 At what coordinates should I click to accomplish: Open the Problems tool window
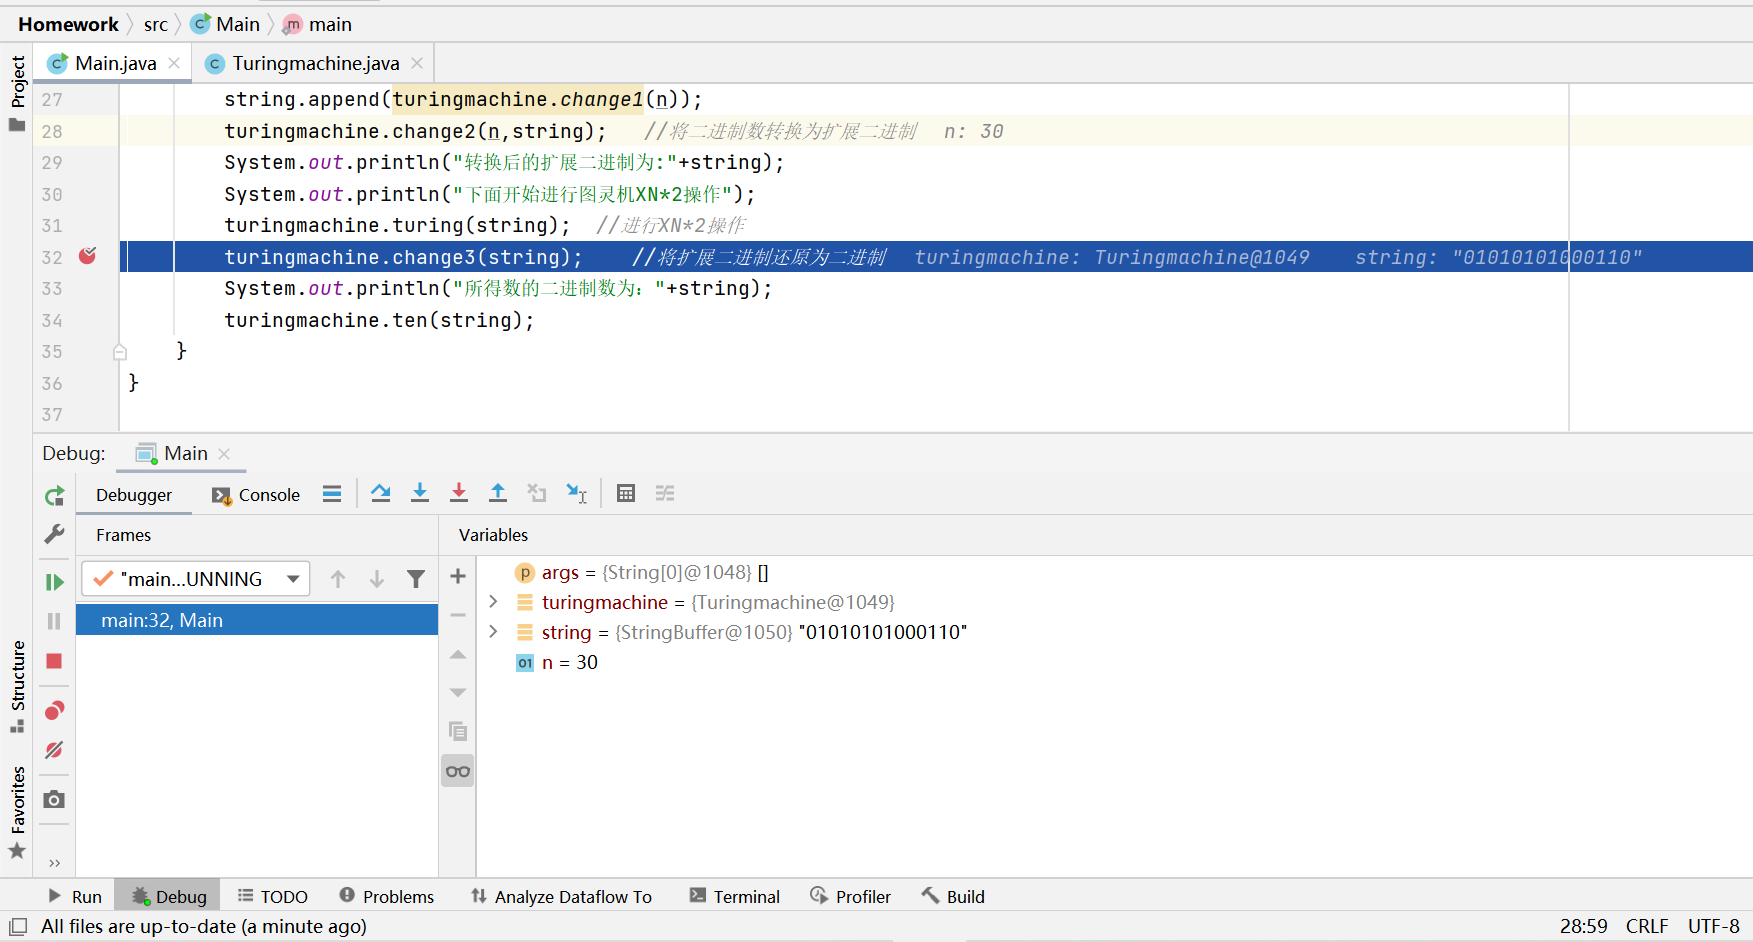click(x=386, y=896)
